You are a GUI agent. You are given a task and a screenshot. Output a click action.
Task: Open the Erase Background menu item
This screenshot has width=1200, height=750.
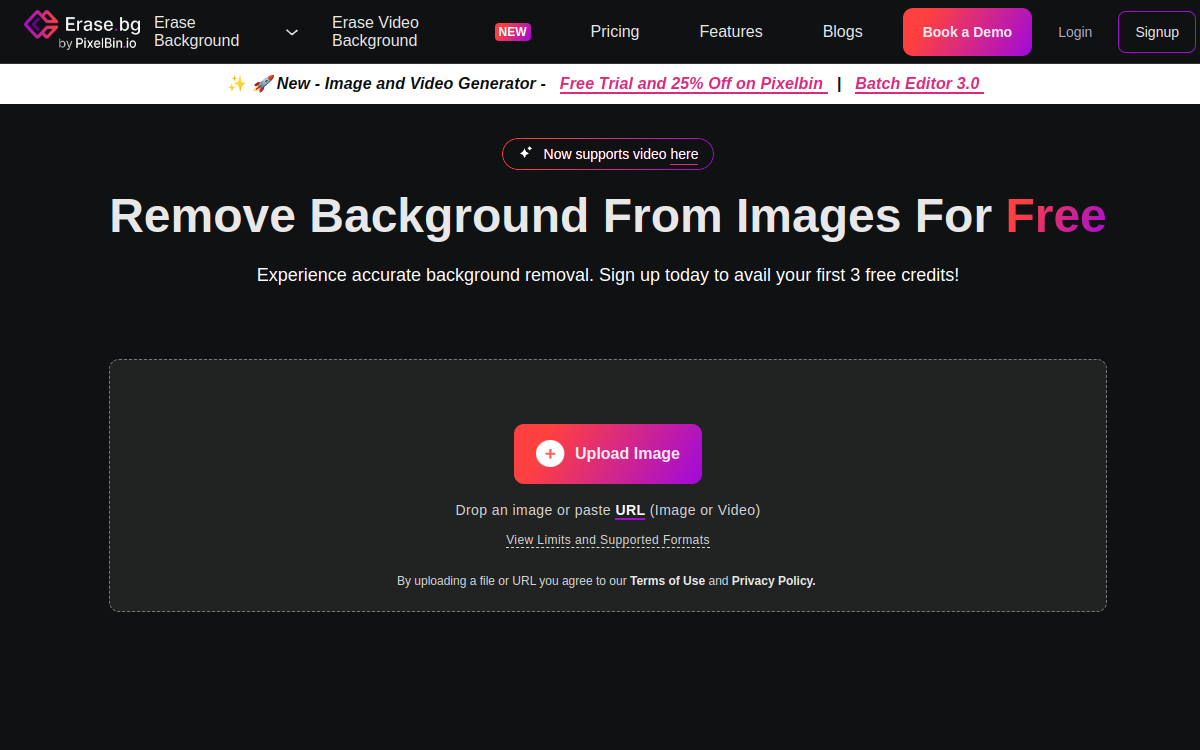coord(196,32)
